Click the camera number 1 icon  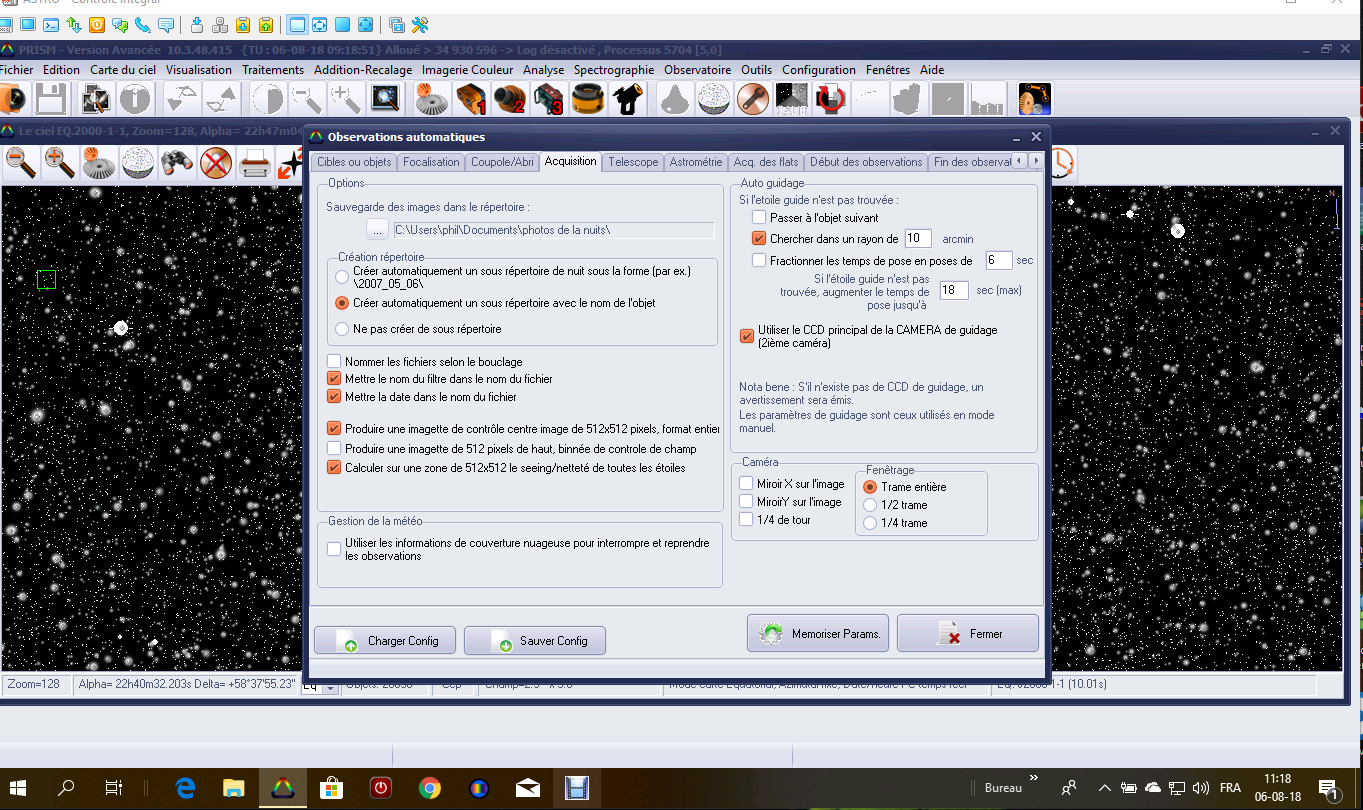470,99
